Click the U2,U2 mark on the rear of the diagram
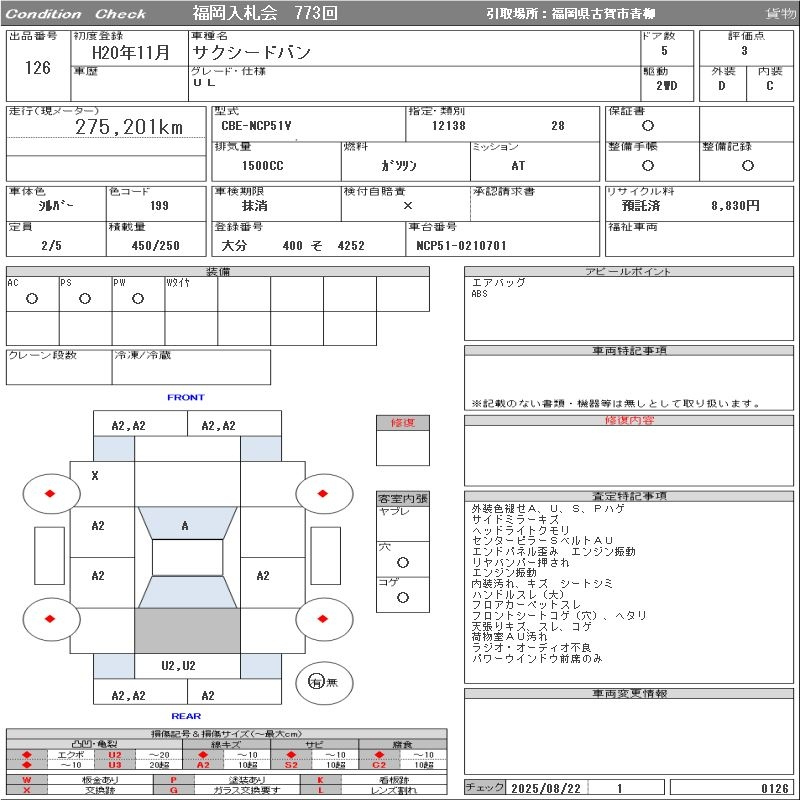 pyautogui.click(x=178, y=665)
